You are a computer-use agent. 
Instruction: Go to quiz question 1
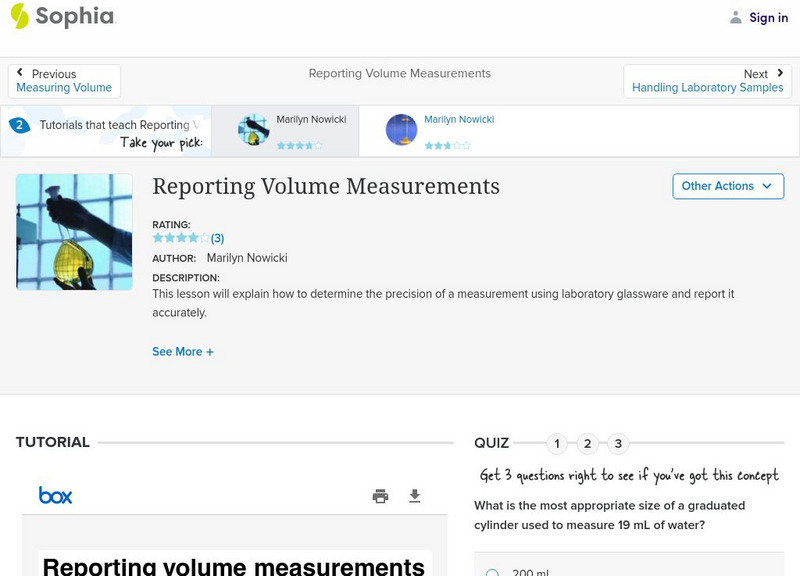[557, 444]
